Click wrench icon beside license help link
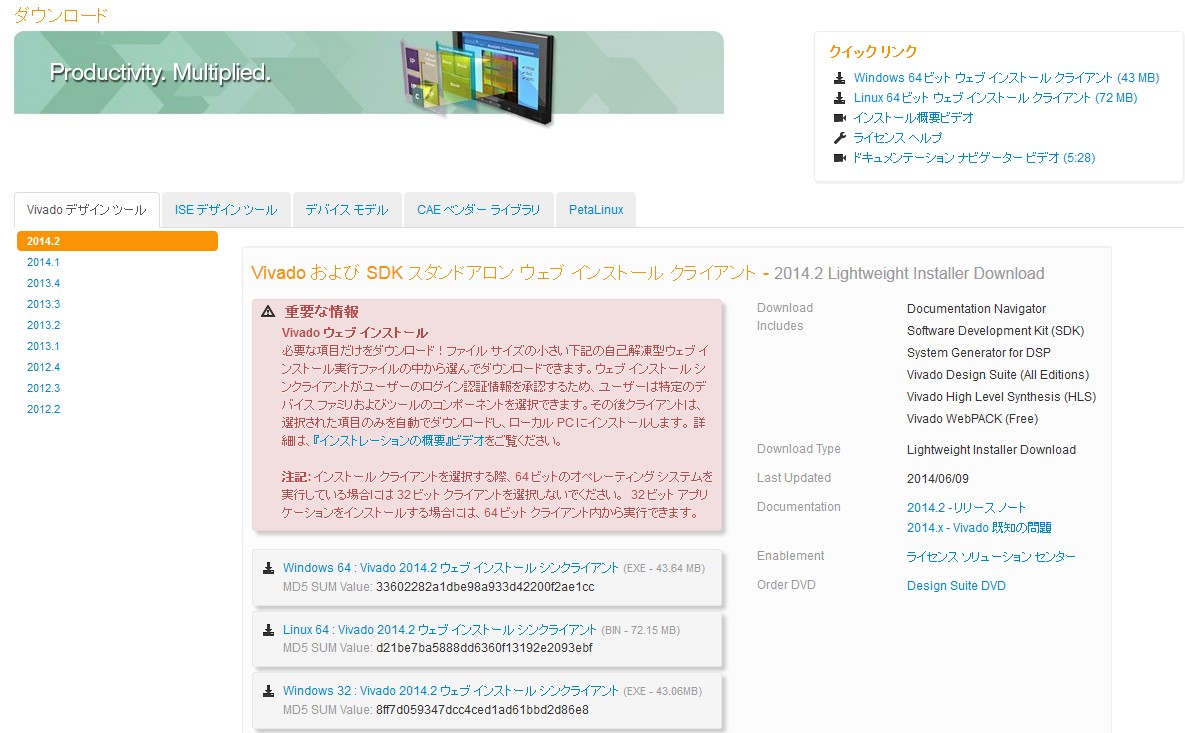This screenshot has width=1185, height=733. (839, 138)
